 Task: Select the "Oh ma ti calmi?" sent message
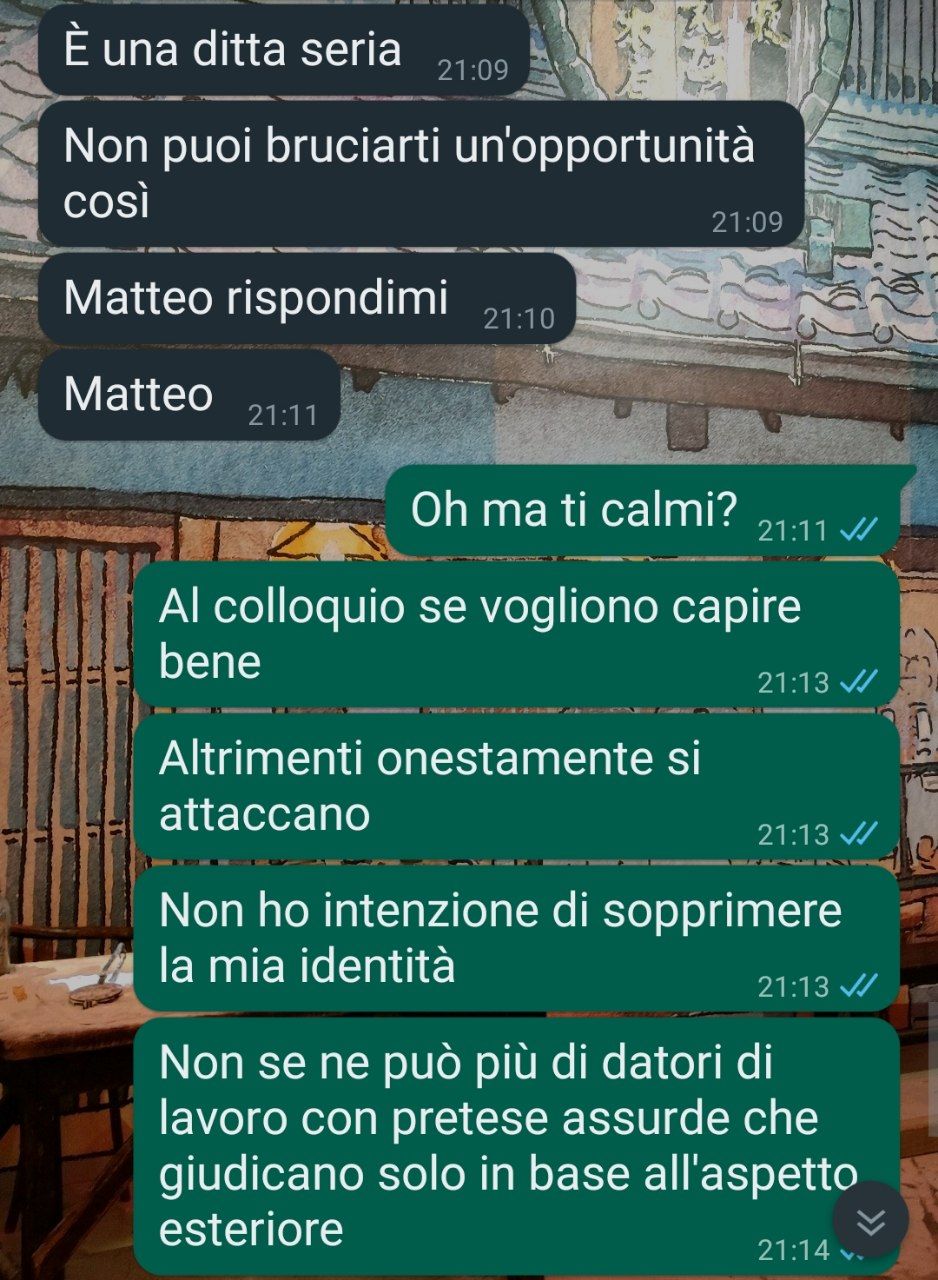pos(649,511)
